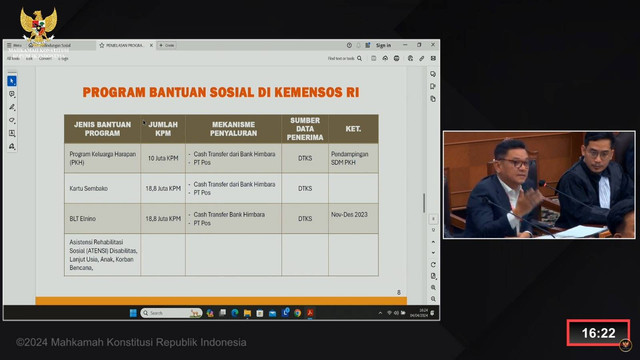
Task: Open the Edit option in toolbar
Action: pos(29,58)
